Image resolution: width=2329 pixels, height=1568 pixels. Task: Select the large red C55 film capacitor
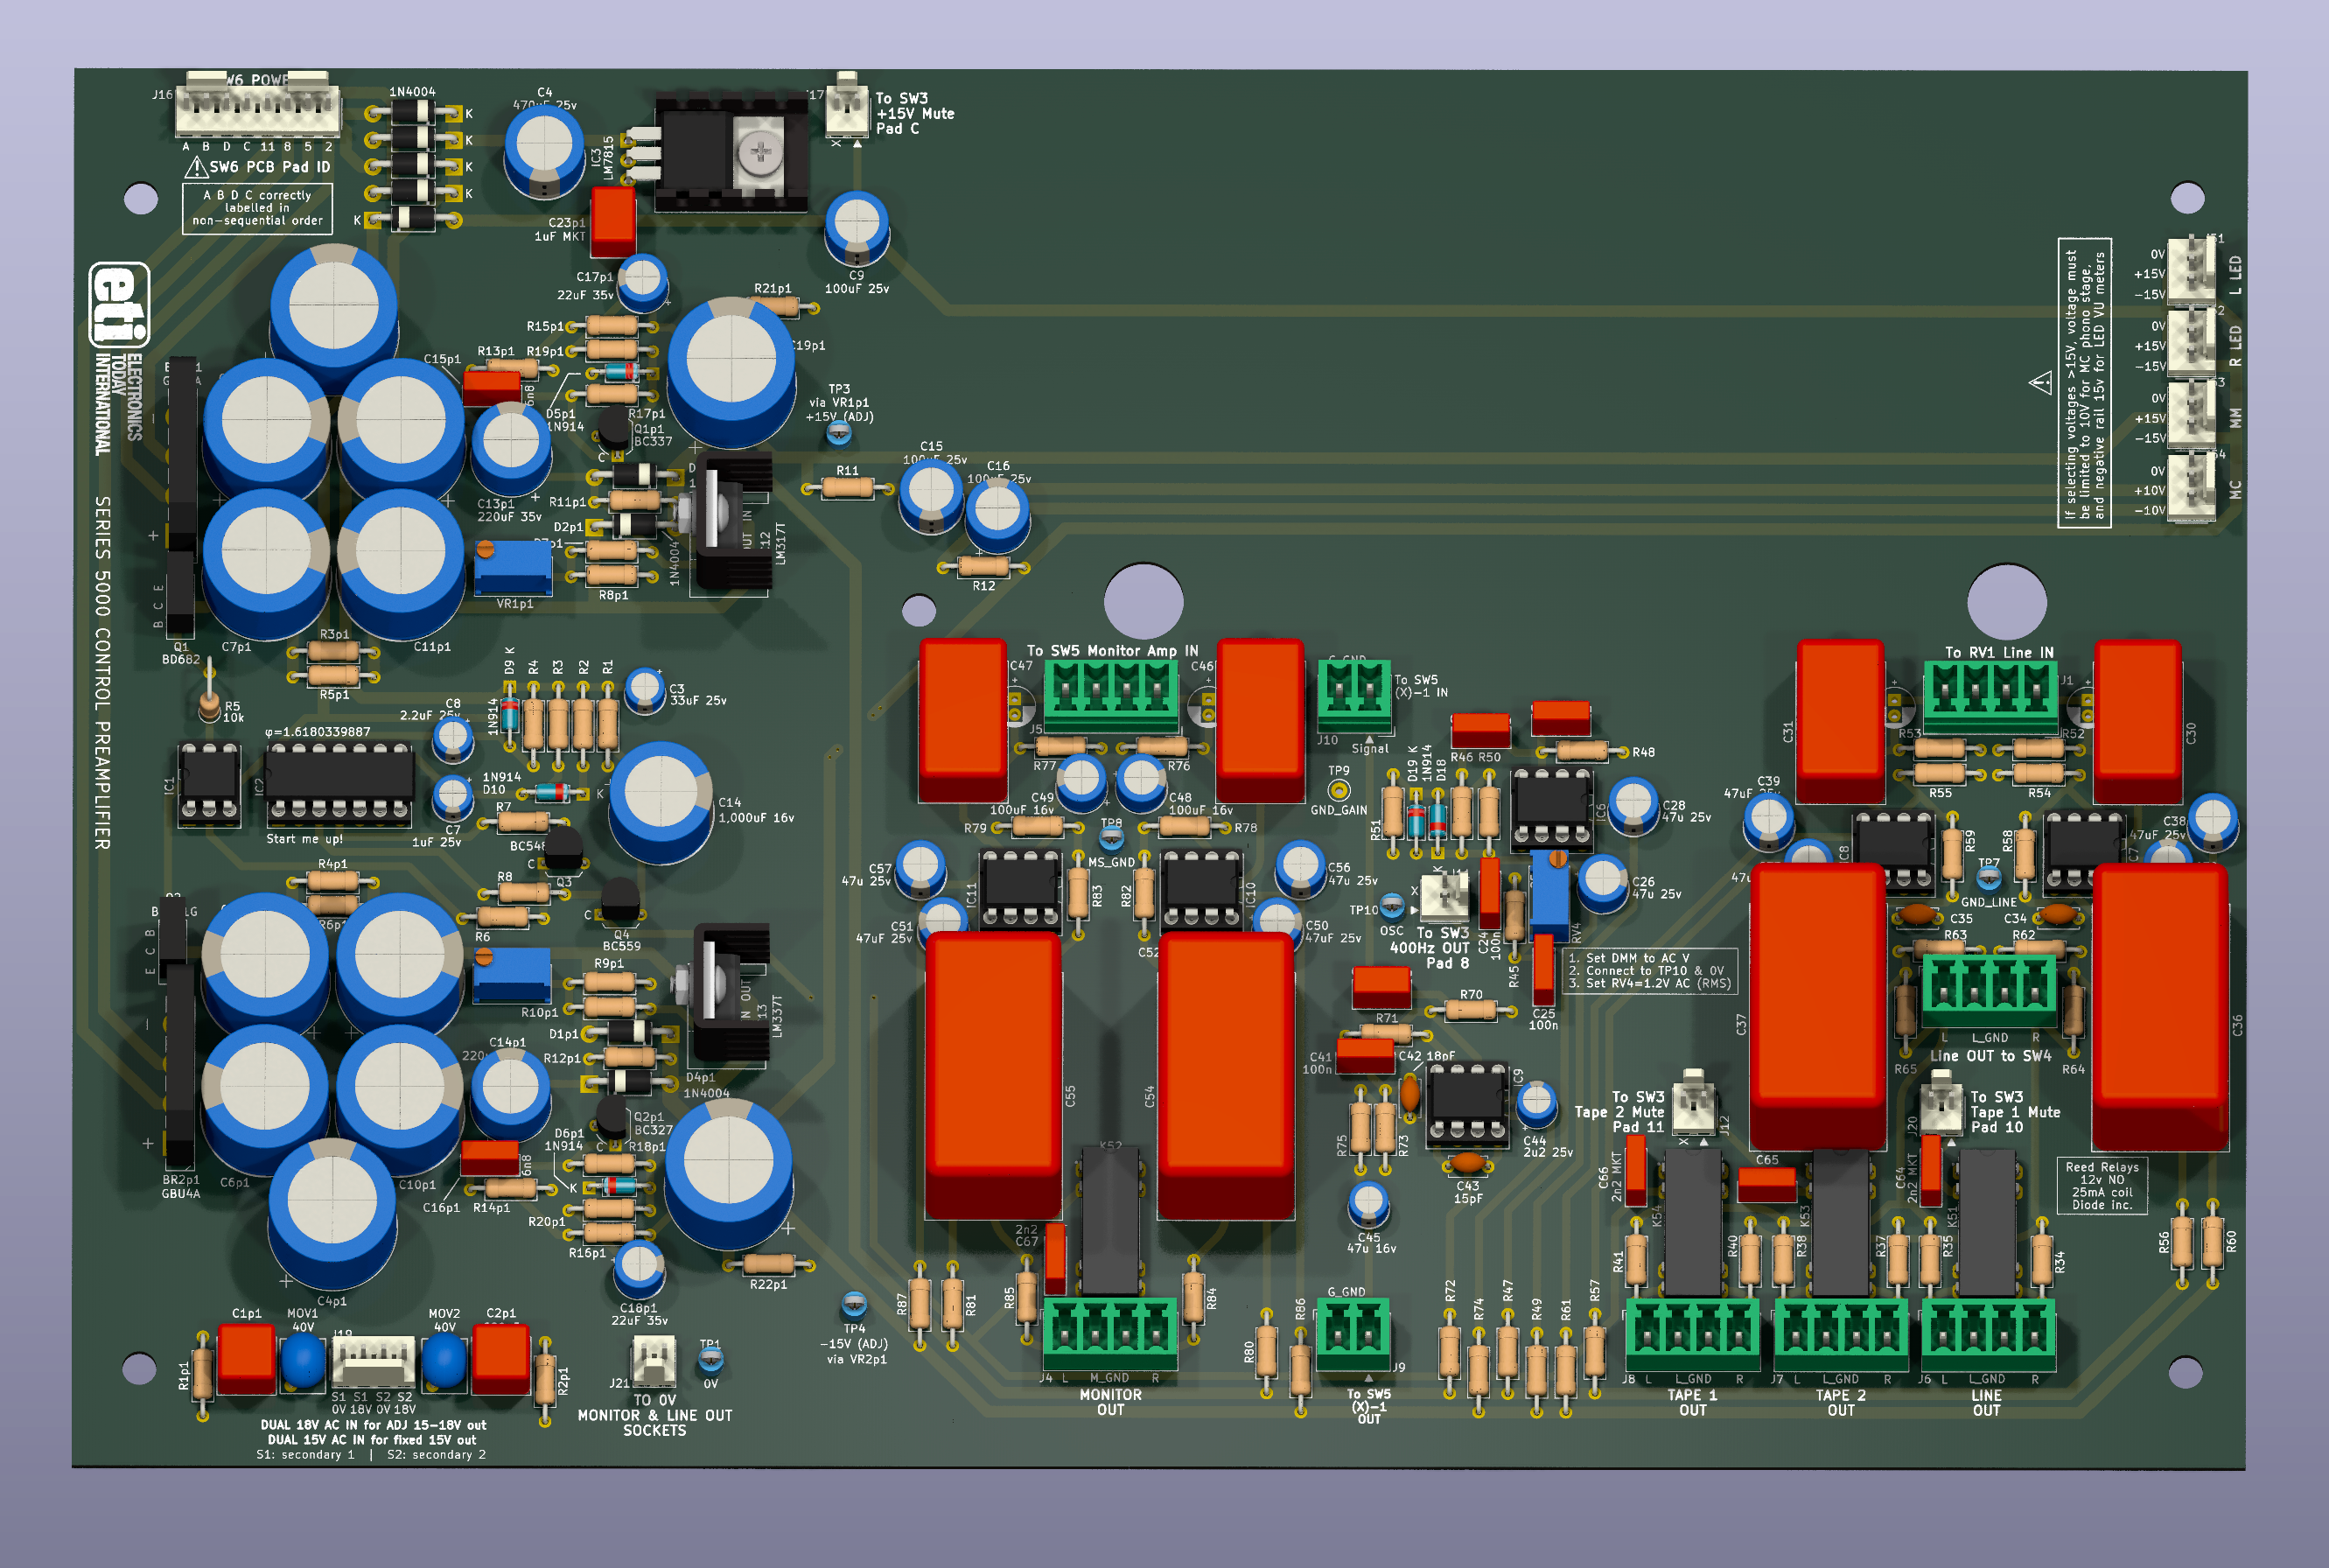click(x=992, y=1076)
